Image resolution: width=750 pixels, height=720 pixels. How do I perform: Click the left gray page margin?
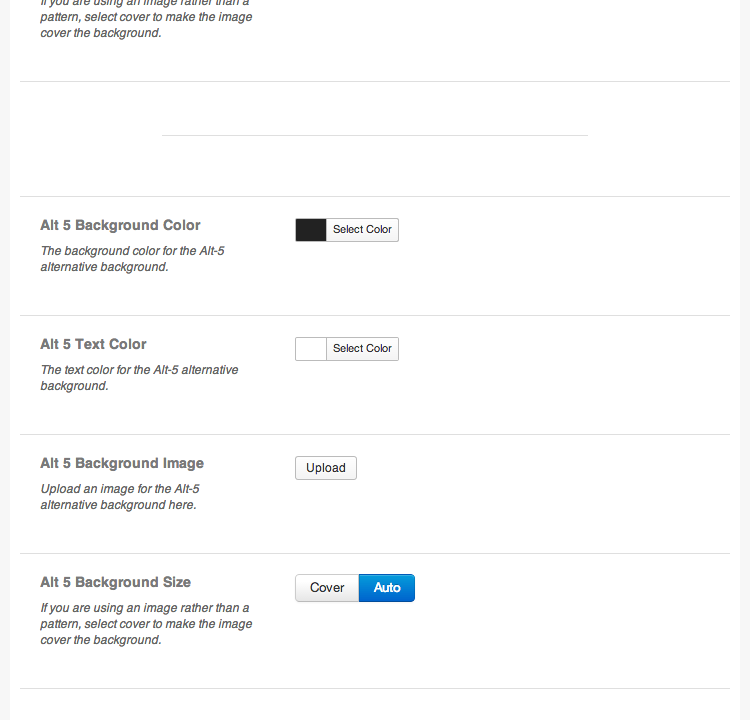pyautogui.click(x=5, y=360)
